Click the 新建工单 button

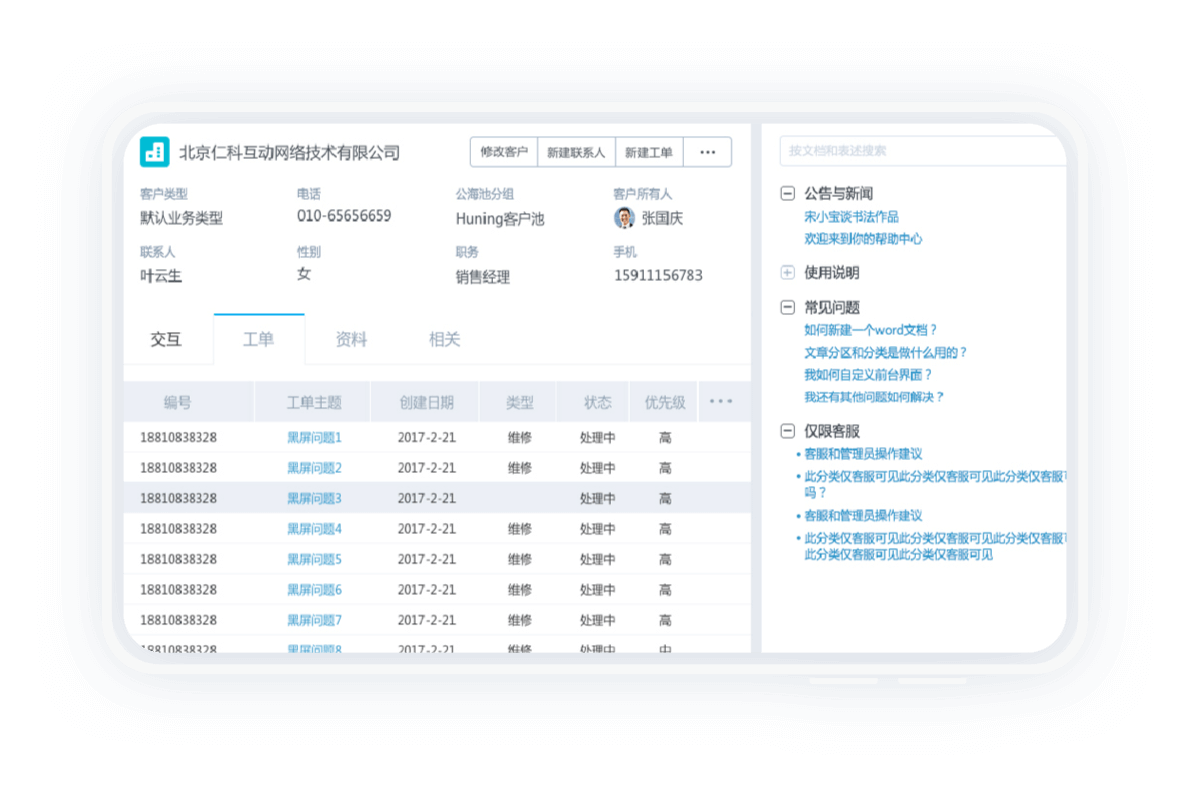[649, 152]
